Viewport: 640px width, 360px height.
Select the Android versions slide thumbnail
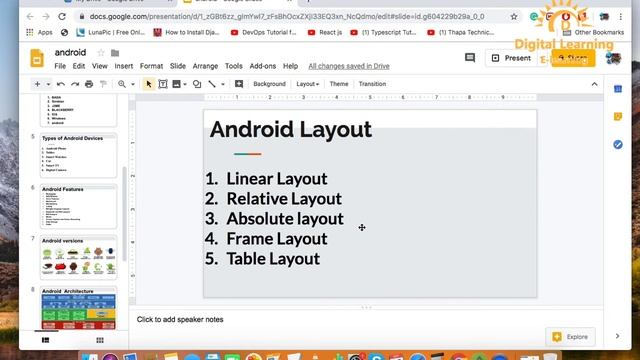(x=78, y=257)
